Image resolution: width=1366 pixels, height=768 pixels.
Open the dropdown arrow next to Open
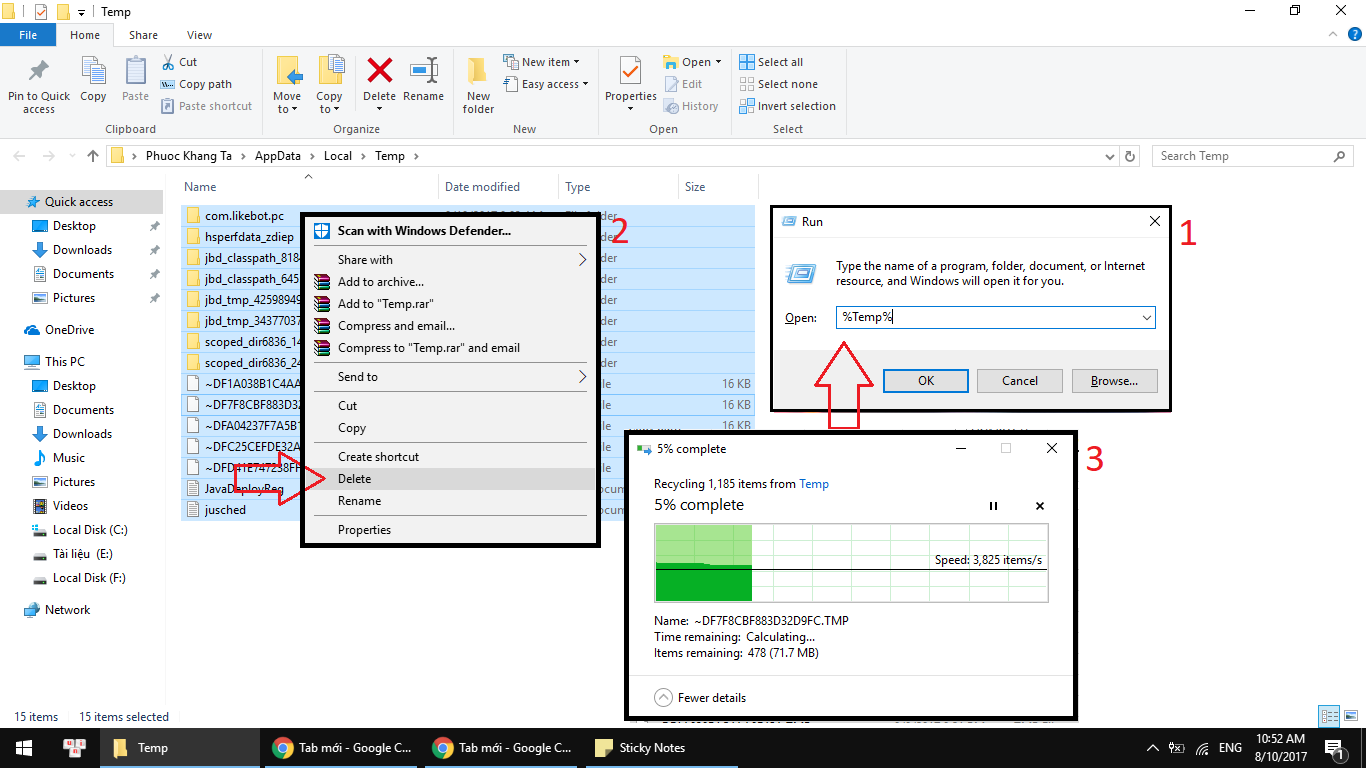(x=720, y=61)
